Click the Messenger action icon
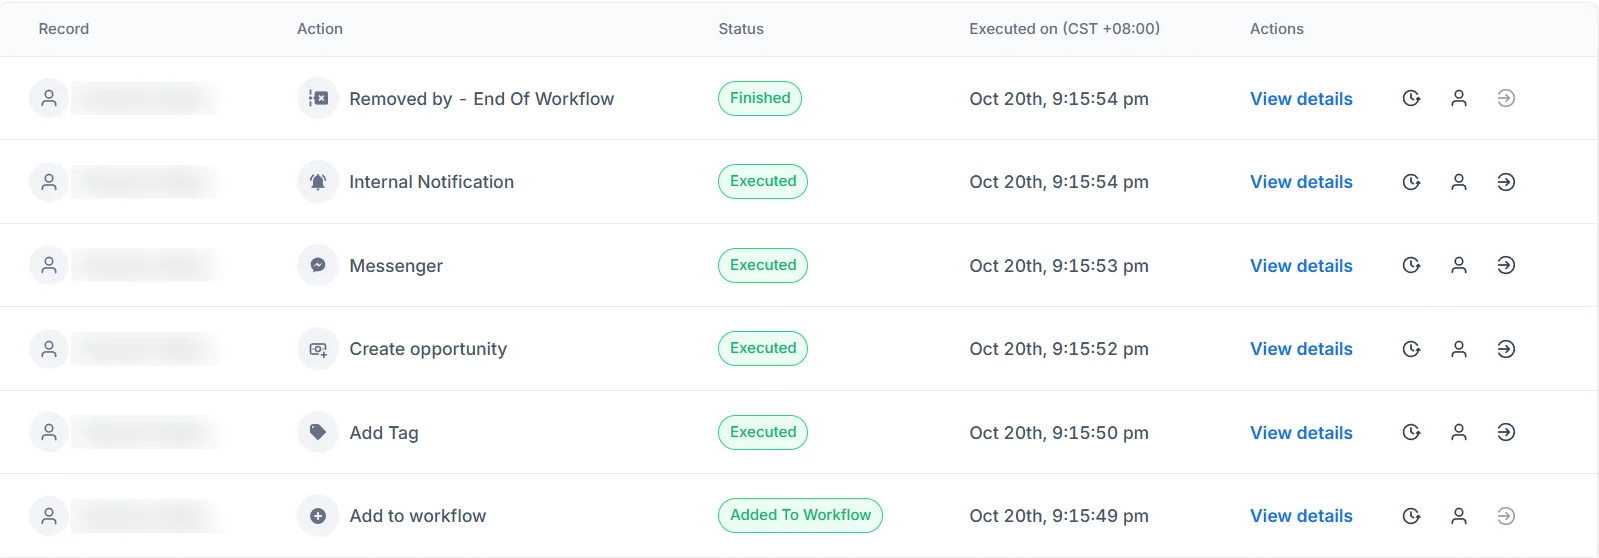 coord(318,265)
